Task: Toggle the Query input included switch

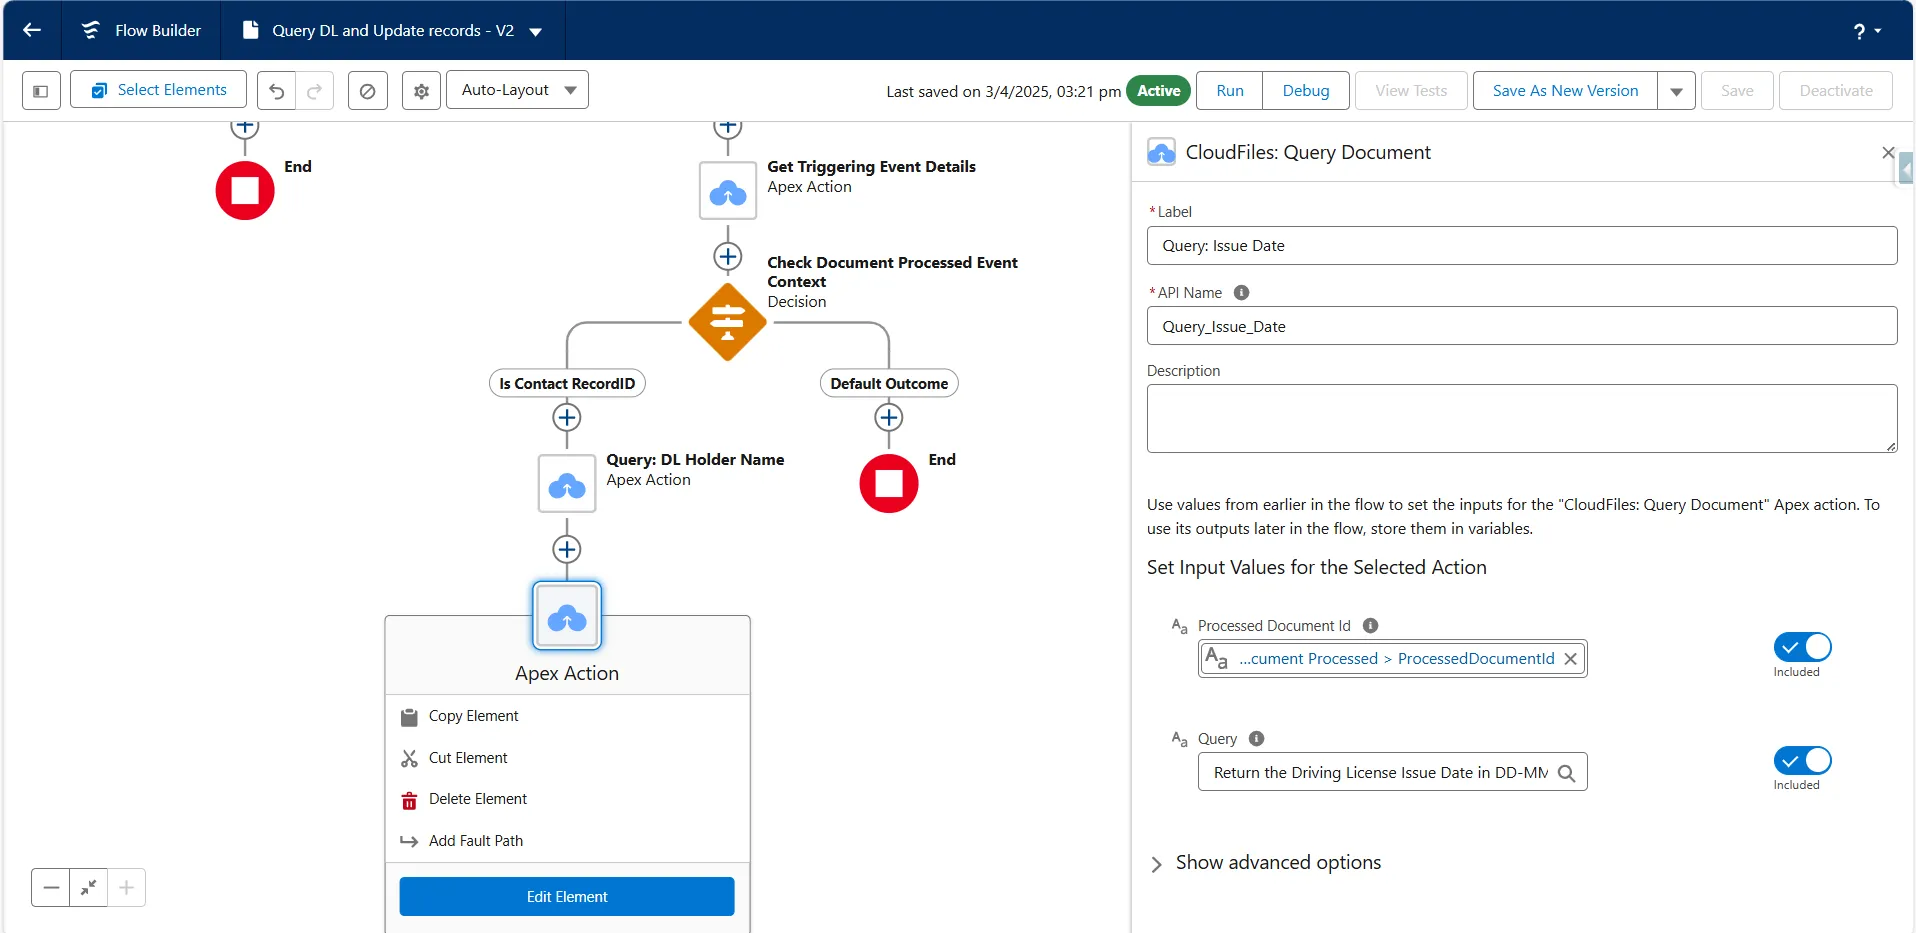Action: click(x=1802, y=760)
